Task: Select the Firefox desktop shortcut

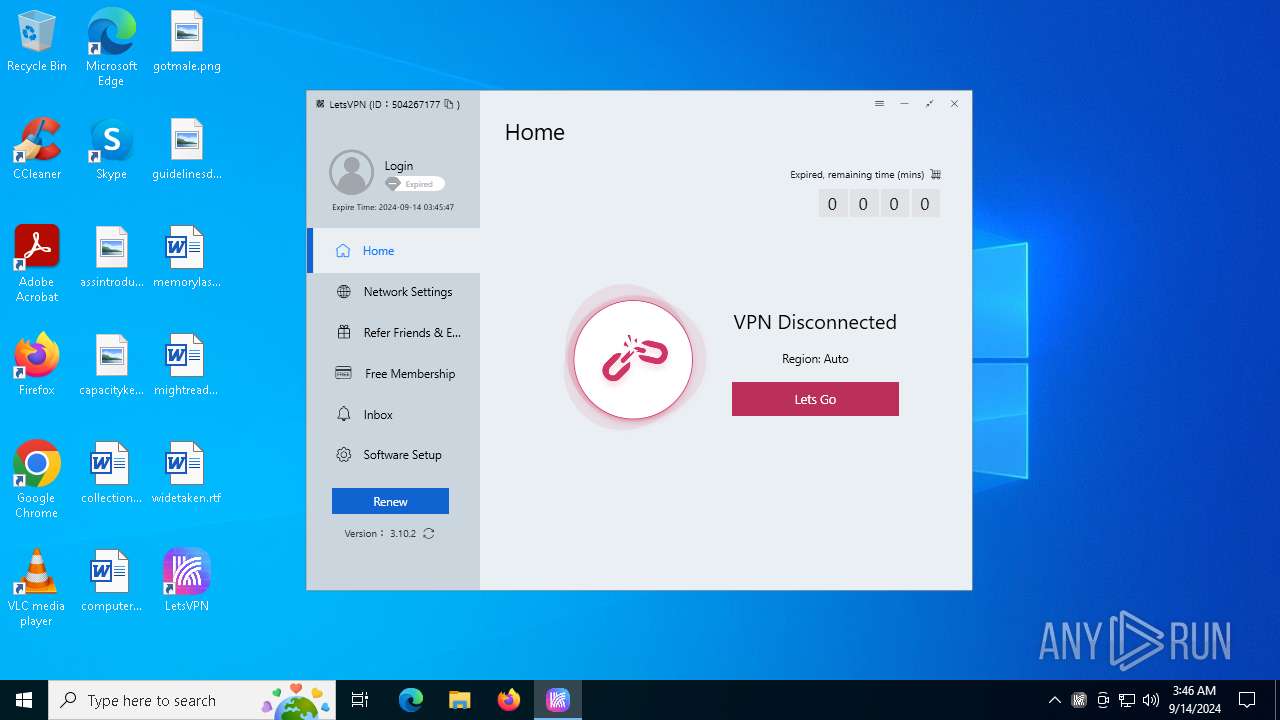Action: point(37,365)
